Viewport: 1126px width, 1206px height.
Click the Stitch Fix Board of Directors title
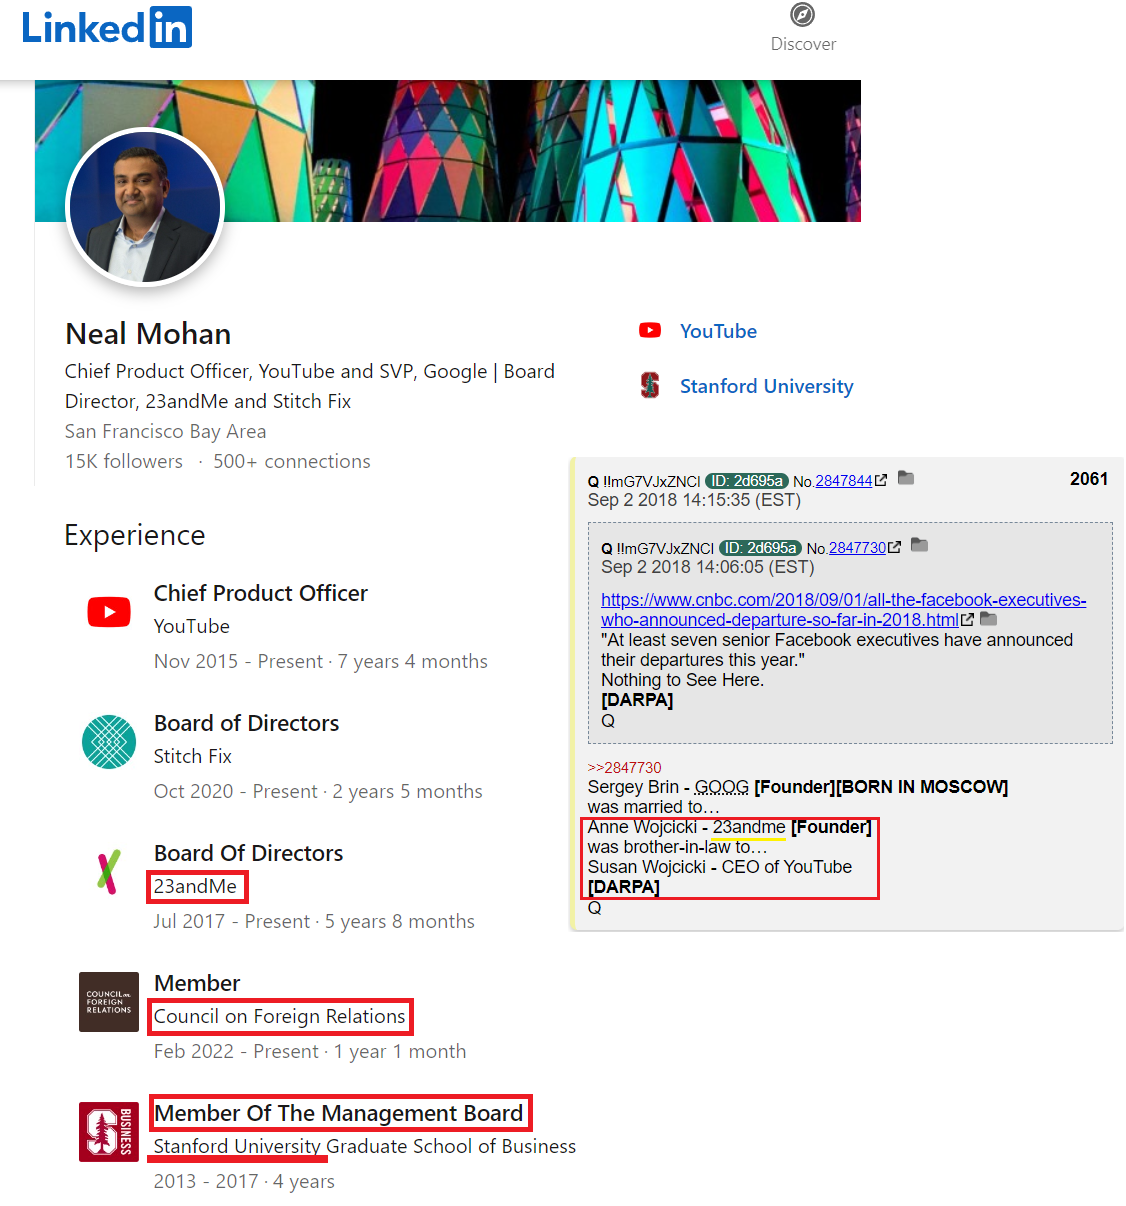[x=247, y=723]
